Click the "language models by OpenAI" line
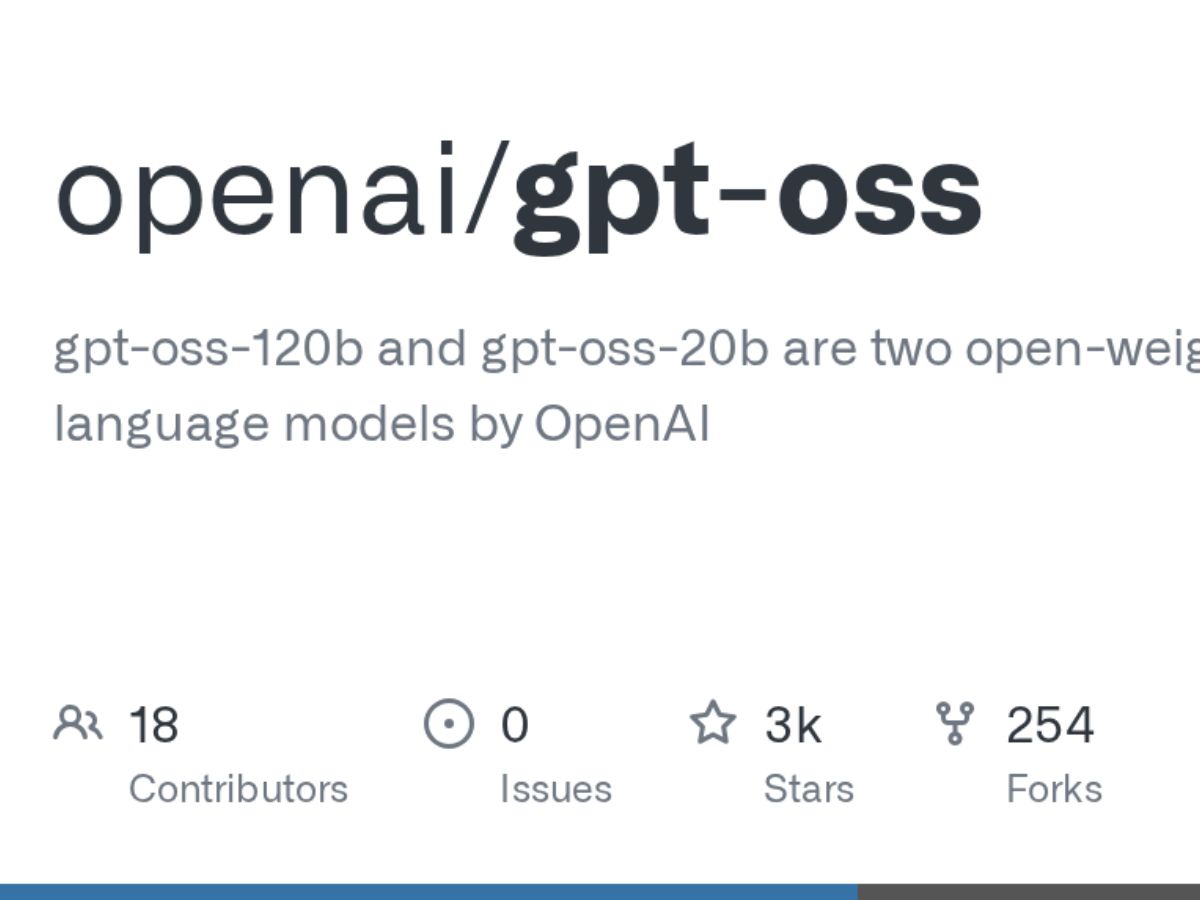The width and height of the screenshot is (1200, 900). click(381, 423)
